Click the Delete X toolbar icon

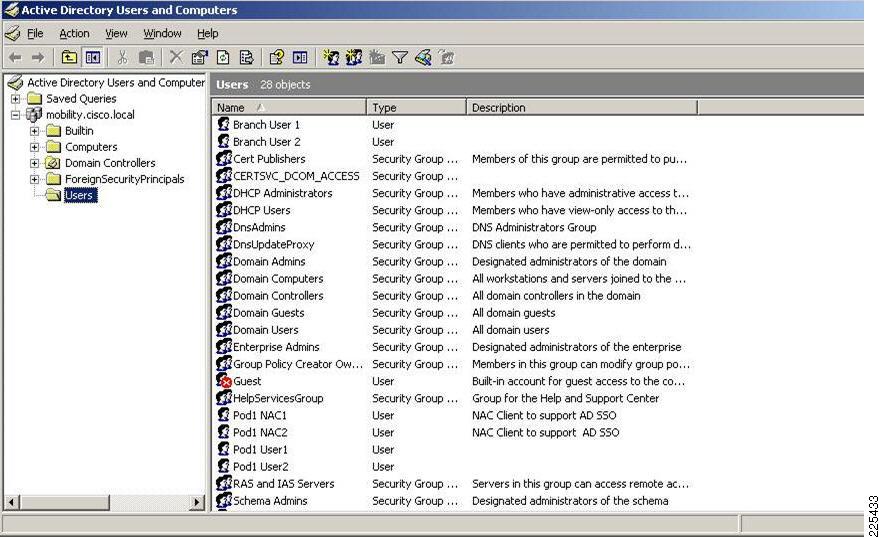point(176,57)
